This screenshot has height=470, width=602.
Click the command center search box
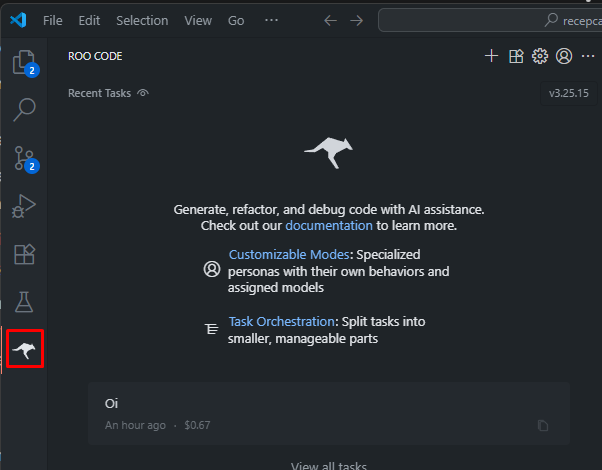490,20
